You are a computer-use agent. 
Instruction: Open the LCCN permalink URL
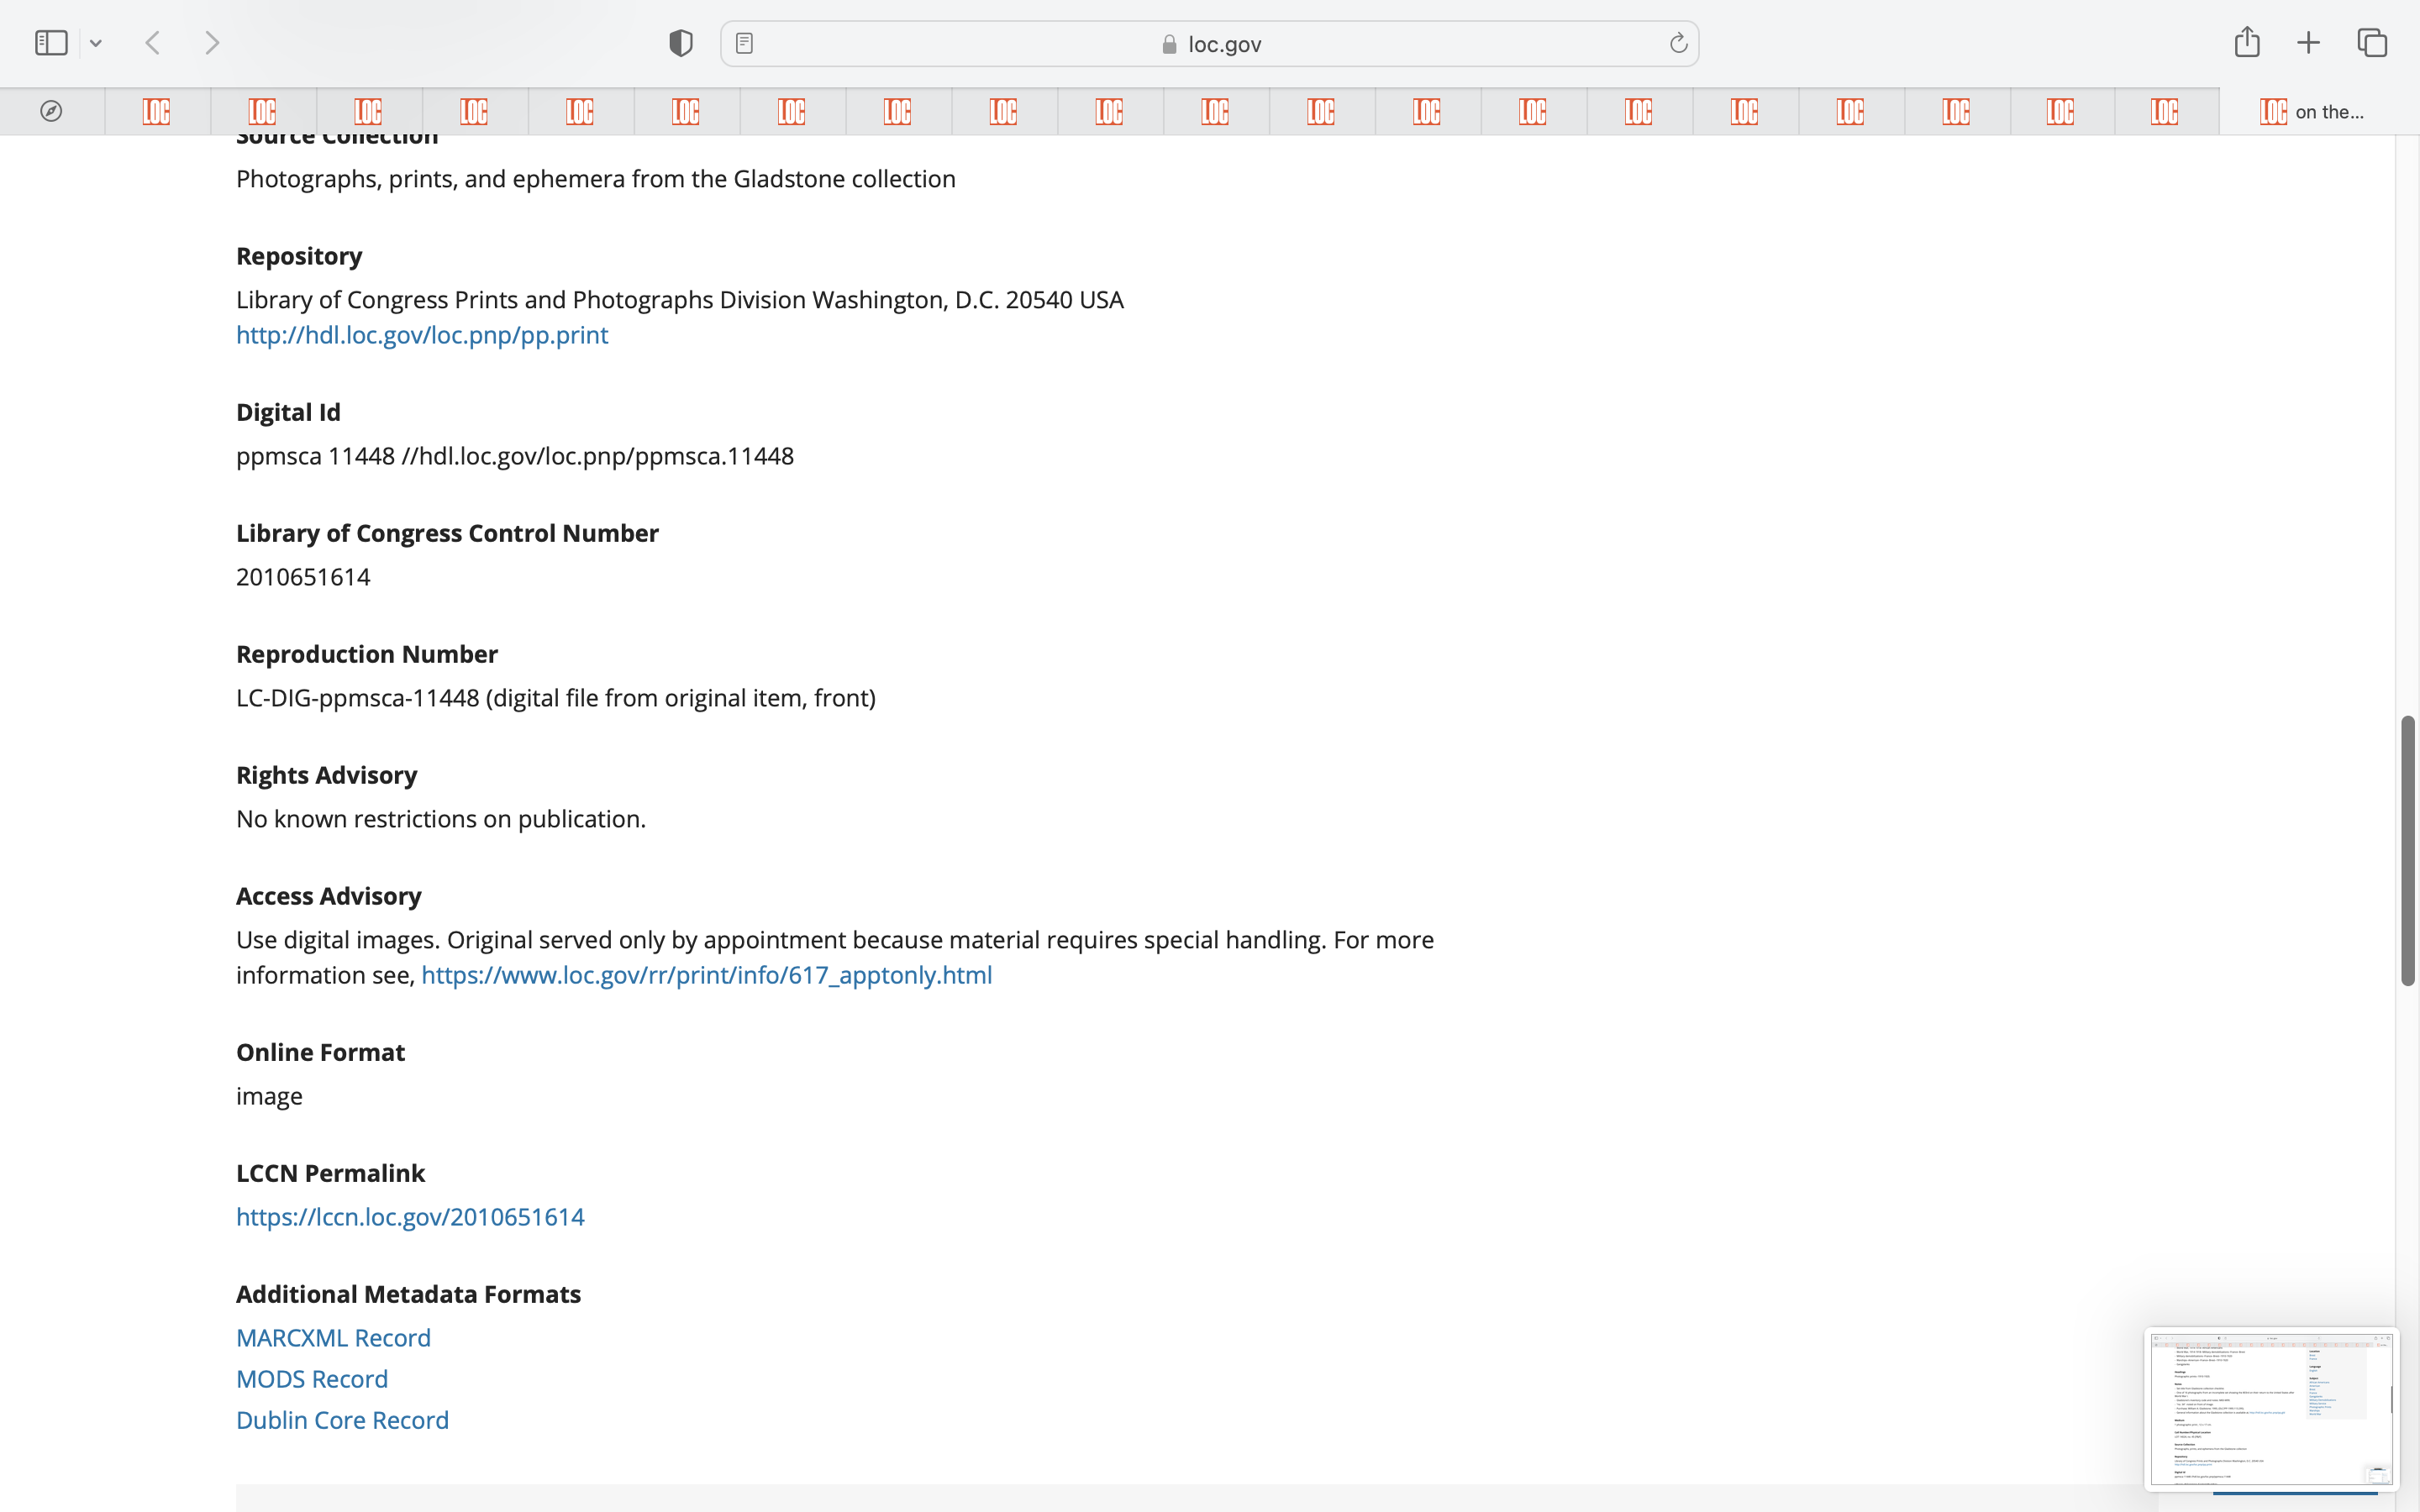point(409,1217)
